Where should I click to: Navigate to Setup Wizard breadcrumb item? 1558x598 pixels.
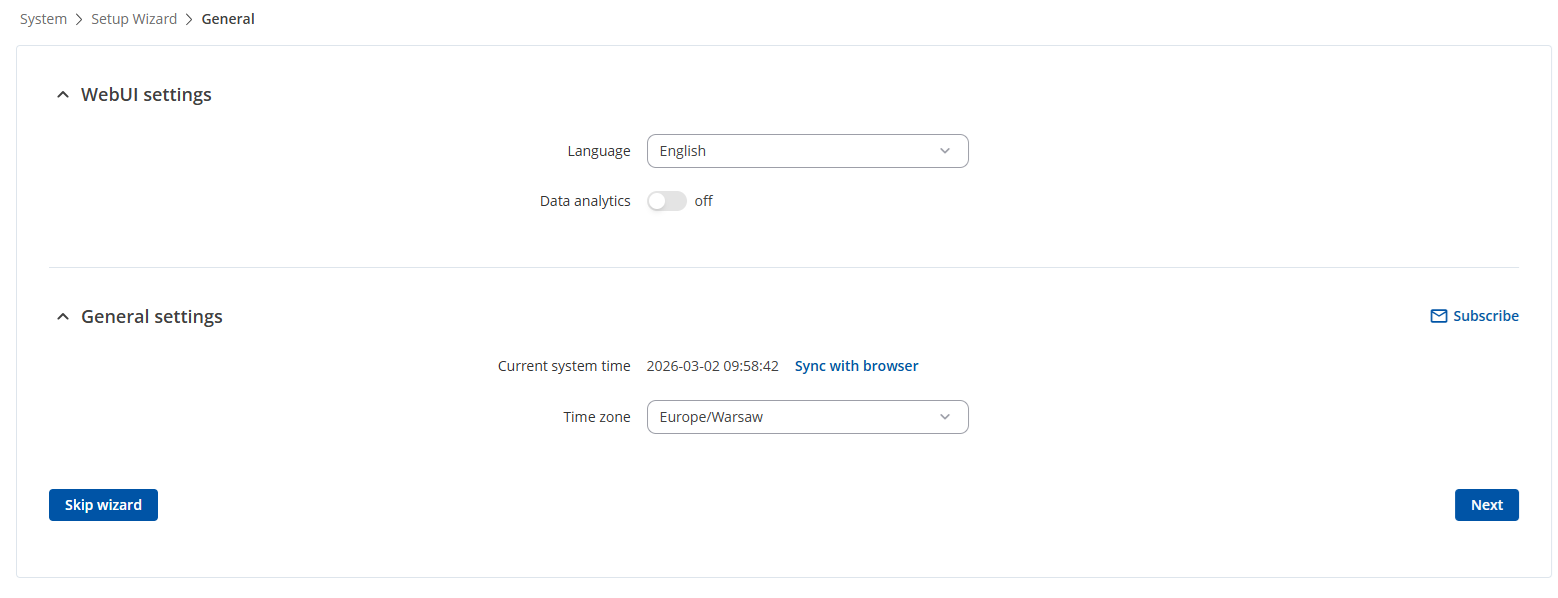pyautogui.click(x=134, y=19)
